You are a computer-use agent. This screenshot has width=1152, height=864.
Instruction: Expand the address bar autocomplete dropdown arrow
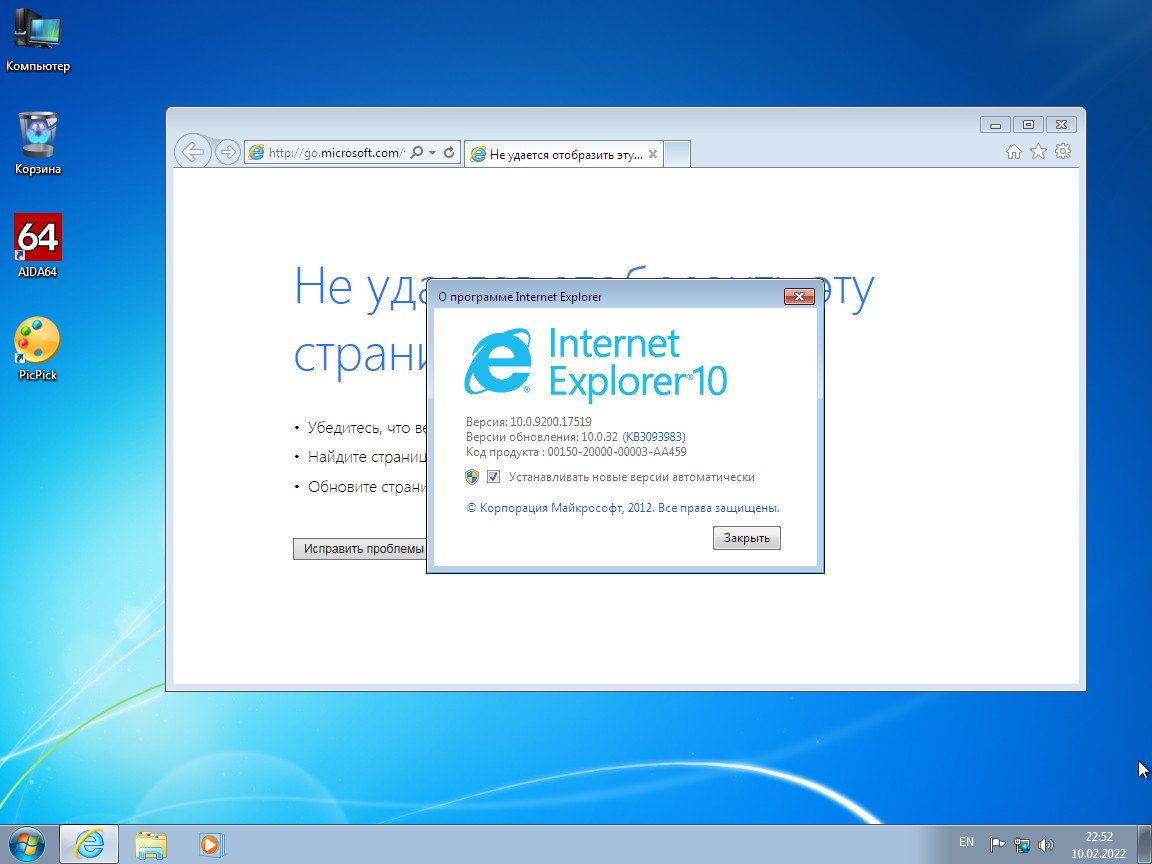pyautogui.click(x=433, y=152)
